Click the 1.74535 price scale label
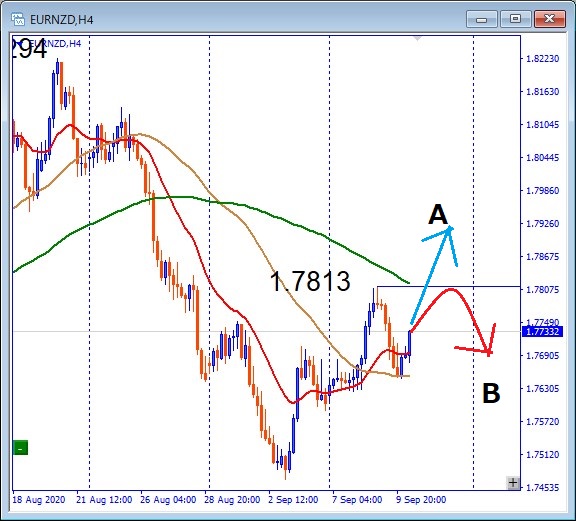576x521 pixels. click(543, 488)
